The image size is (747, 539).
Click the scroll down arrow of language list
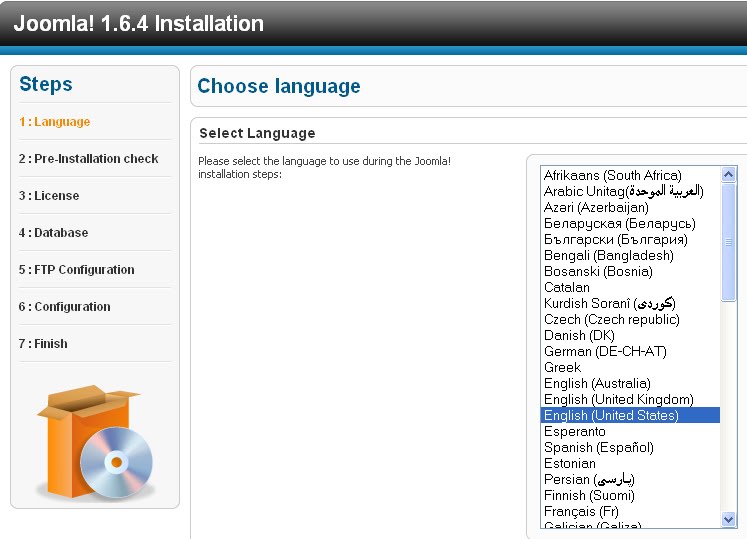728,519
